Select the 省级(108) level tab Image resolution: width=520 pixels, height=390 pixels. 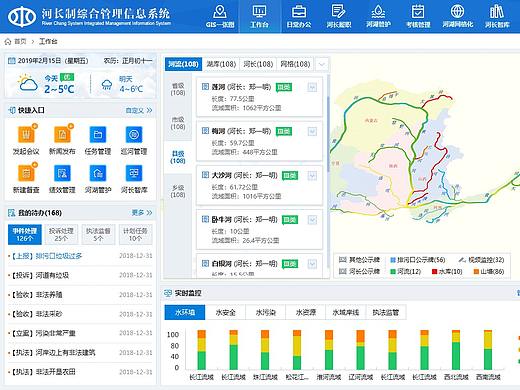(178, 89)
